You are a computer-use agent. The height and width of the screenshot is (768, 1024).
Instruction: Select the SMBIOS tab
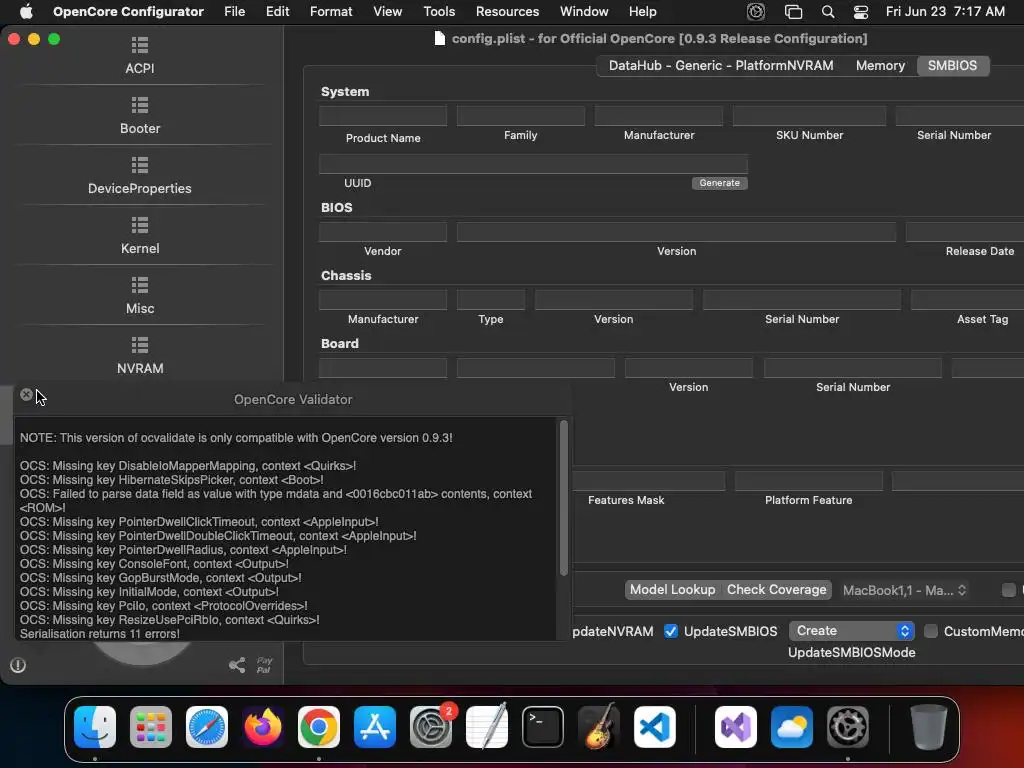(952, 65)
